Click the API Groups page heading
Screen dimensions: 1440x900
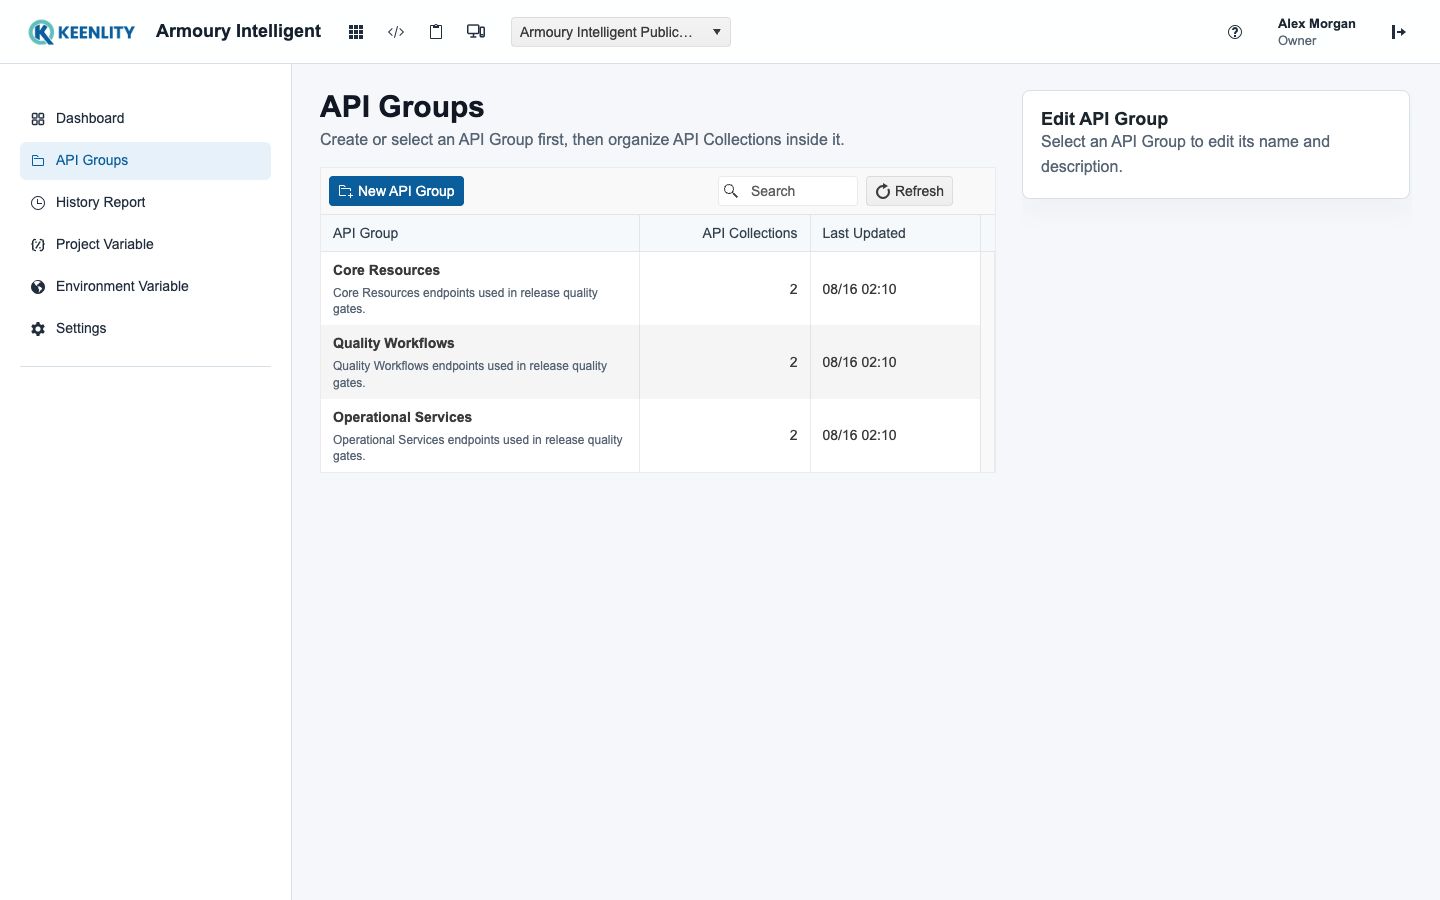click(402, 107)
